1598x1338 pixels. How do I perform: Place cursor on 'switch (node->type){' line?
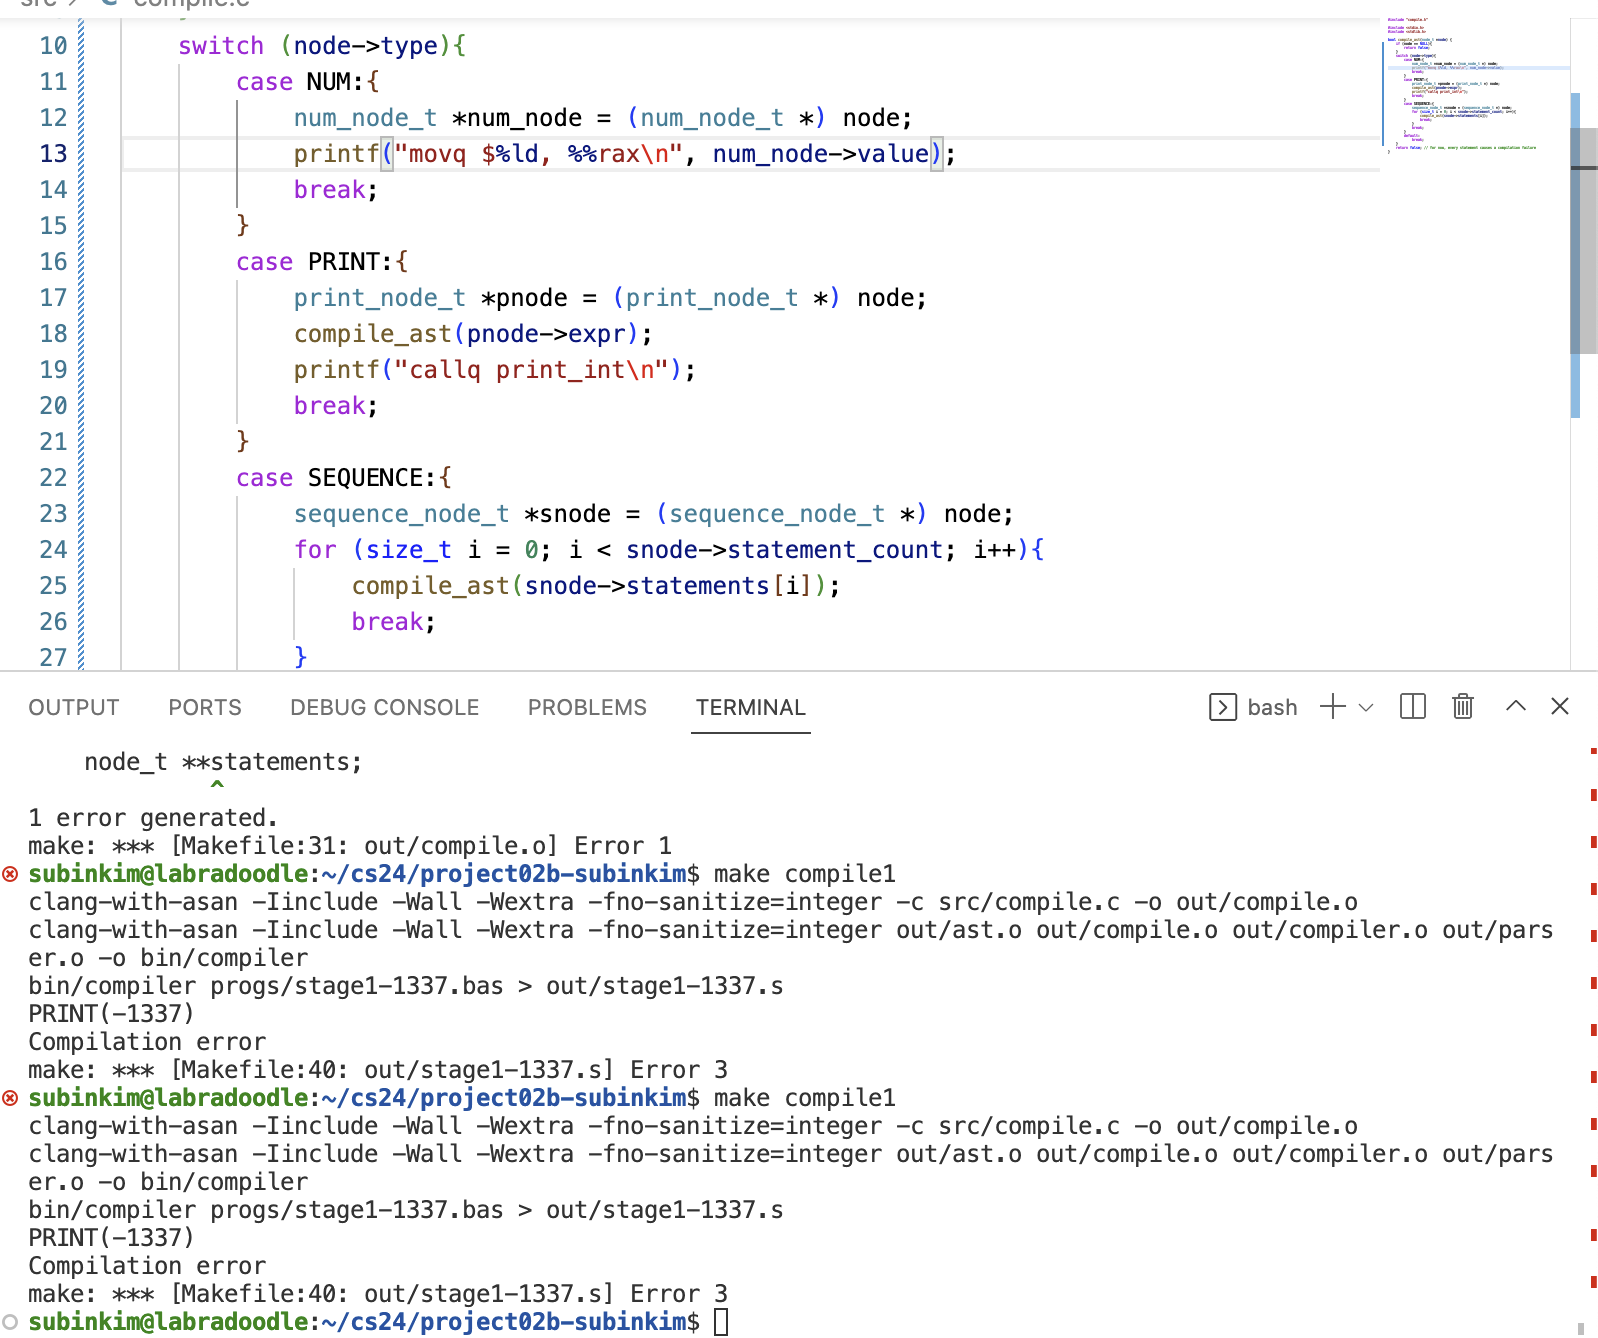(x=322, y=46)
